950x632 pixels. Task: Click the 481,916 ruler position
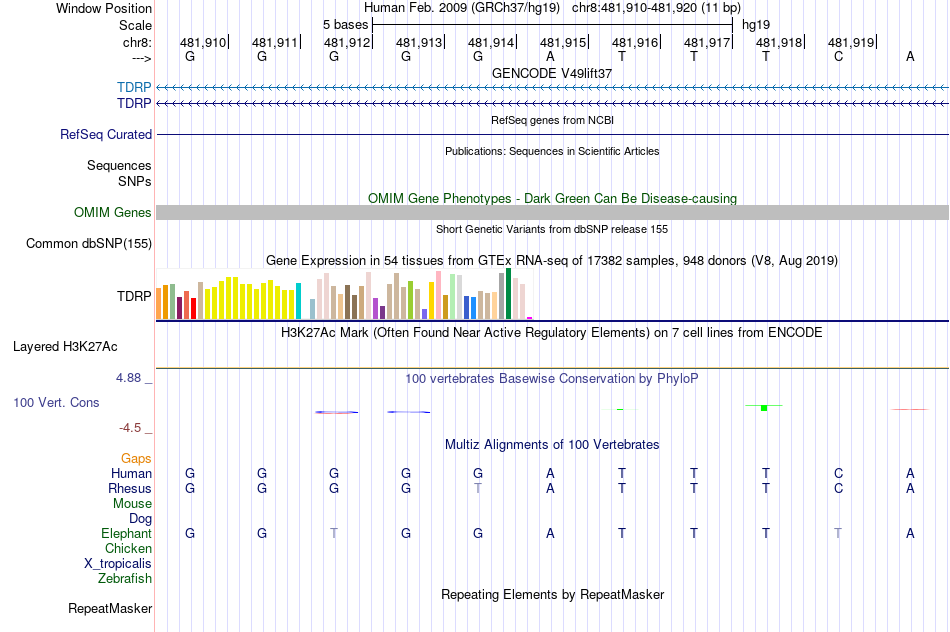635,42
